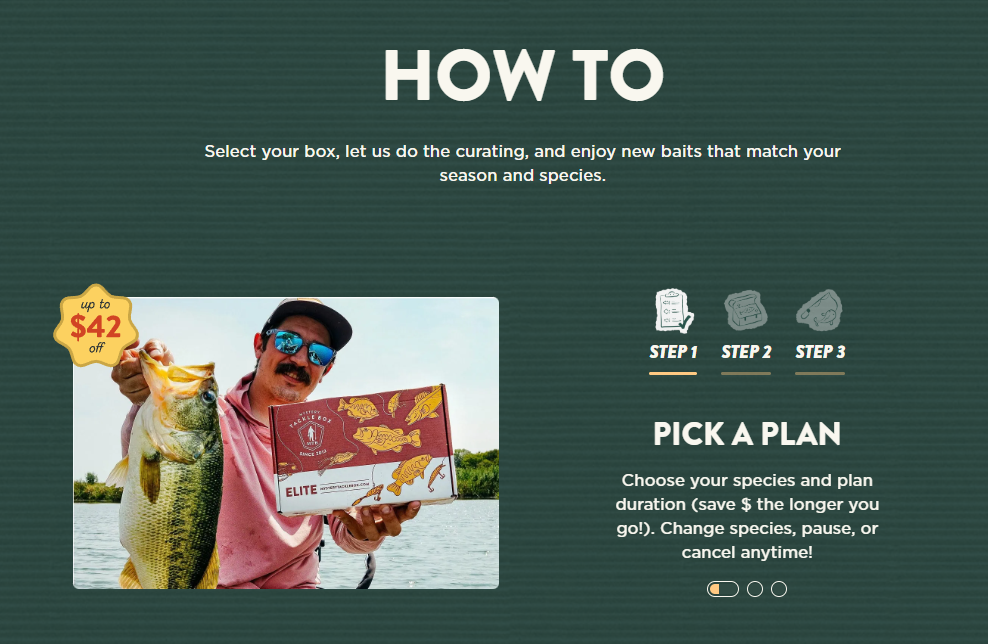
Task: Click the HOW TO heading
Action: (523, 76)
